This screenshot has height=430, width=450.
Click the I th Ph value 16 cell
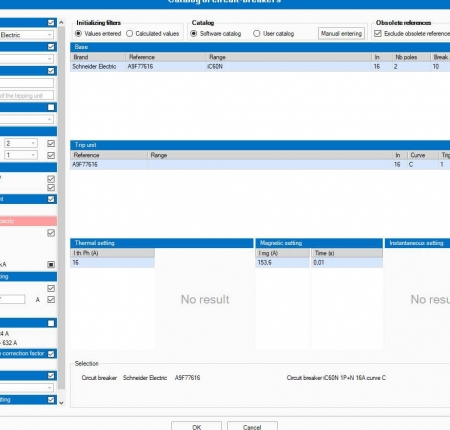click(x=112, y=263)
